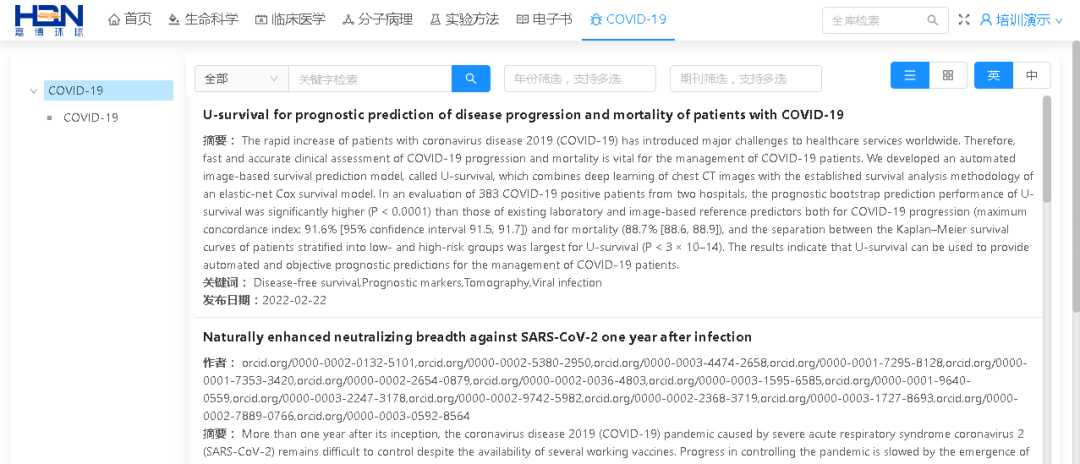
Task: Click the magnifier in global search box
Action: click(x=933, y=20)
